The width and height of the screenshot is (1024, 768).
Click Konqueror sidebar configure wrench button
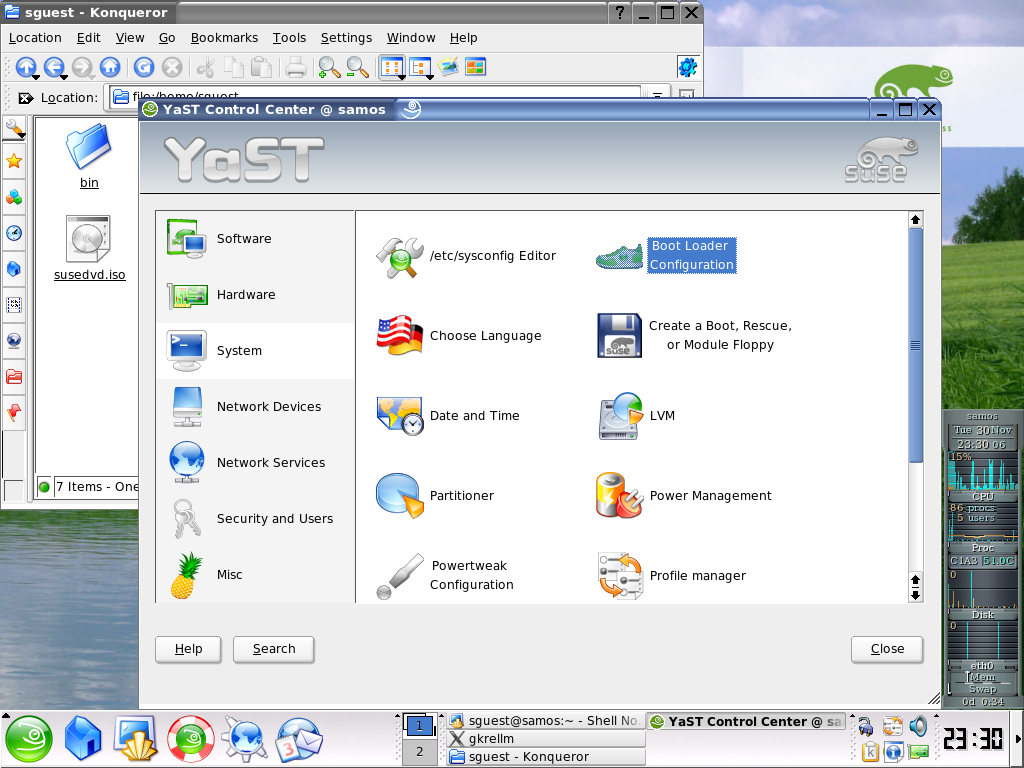(14, 128)
